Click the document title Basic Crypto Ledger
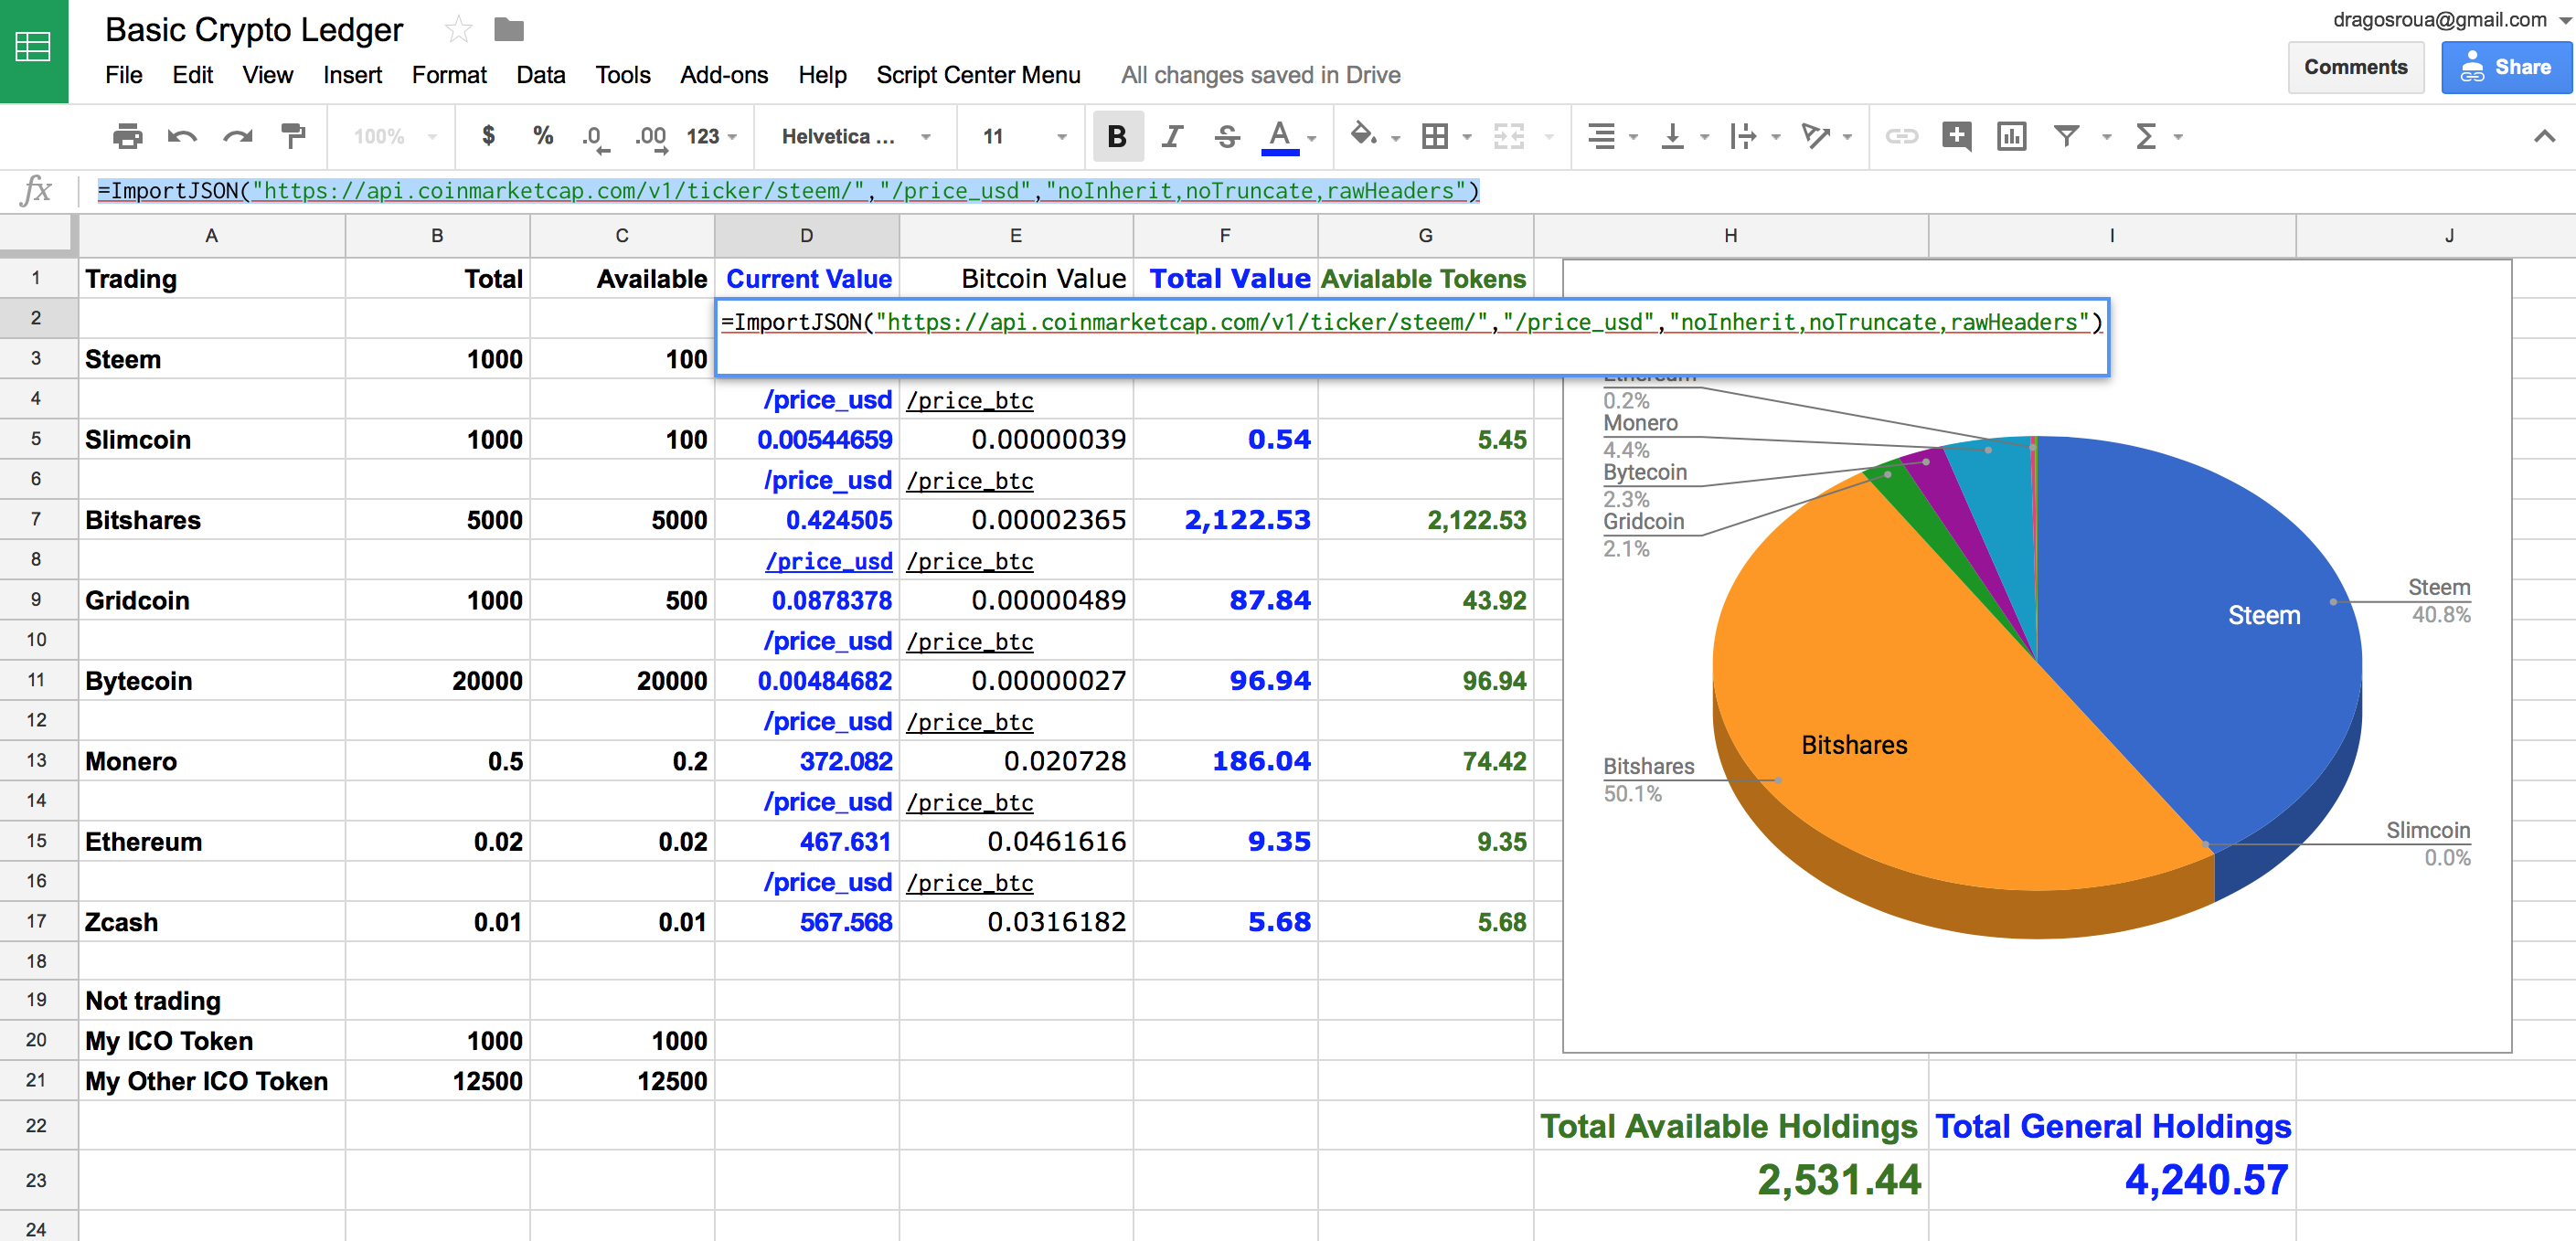2576x1241 pixels. 254,30
